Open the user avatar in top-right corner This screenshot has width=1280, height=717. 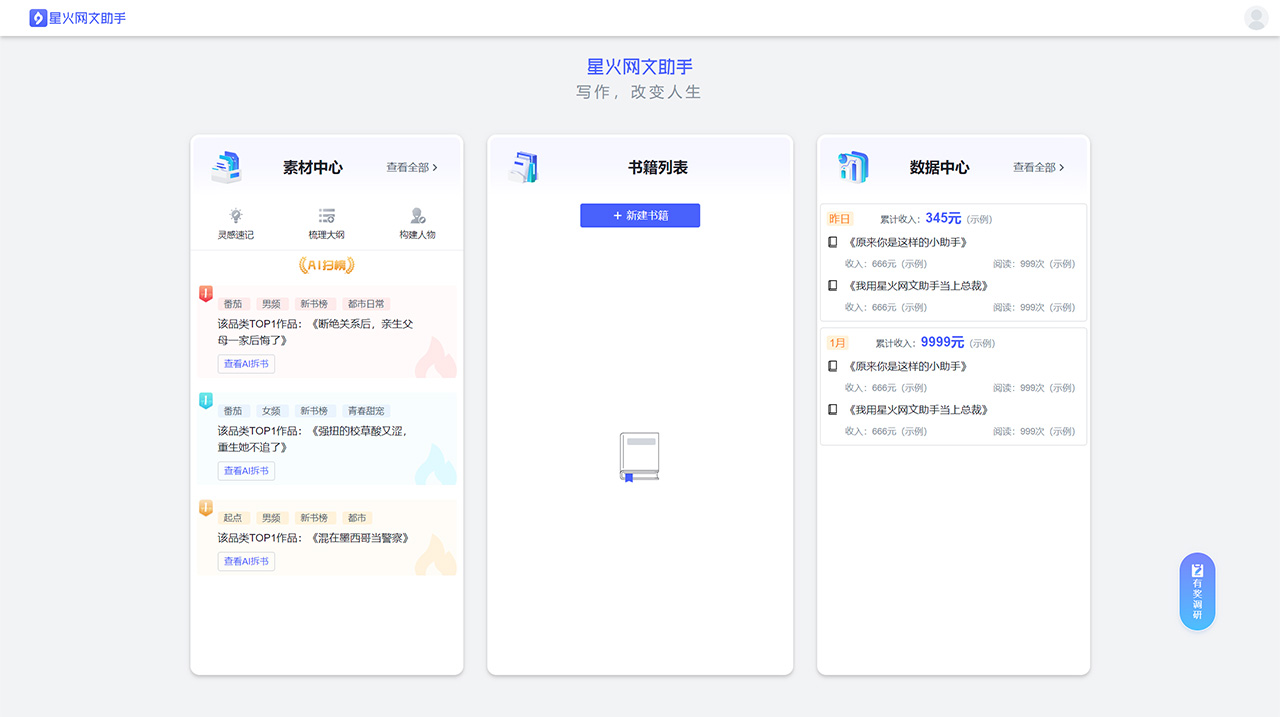coord(1256,18)
